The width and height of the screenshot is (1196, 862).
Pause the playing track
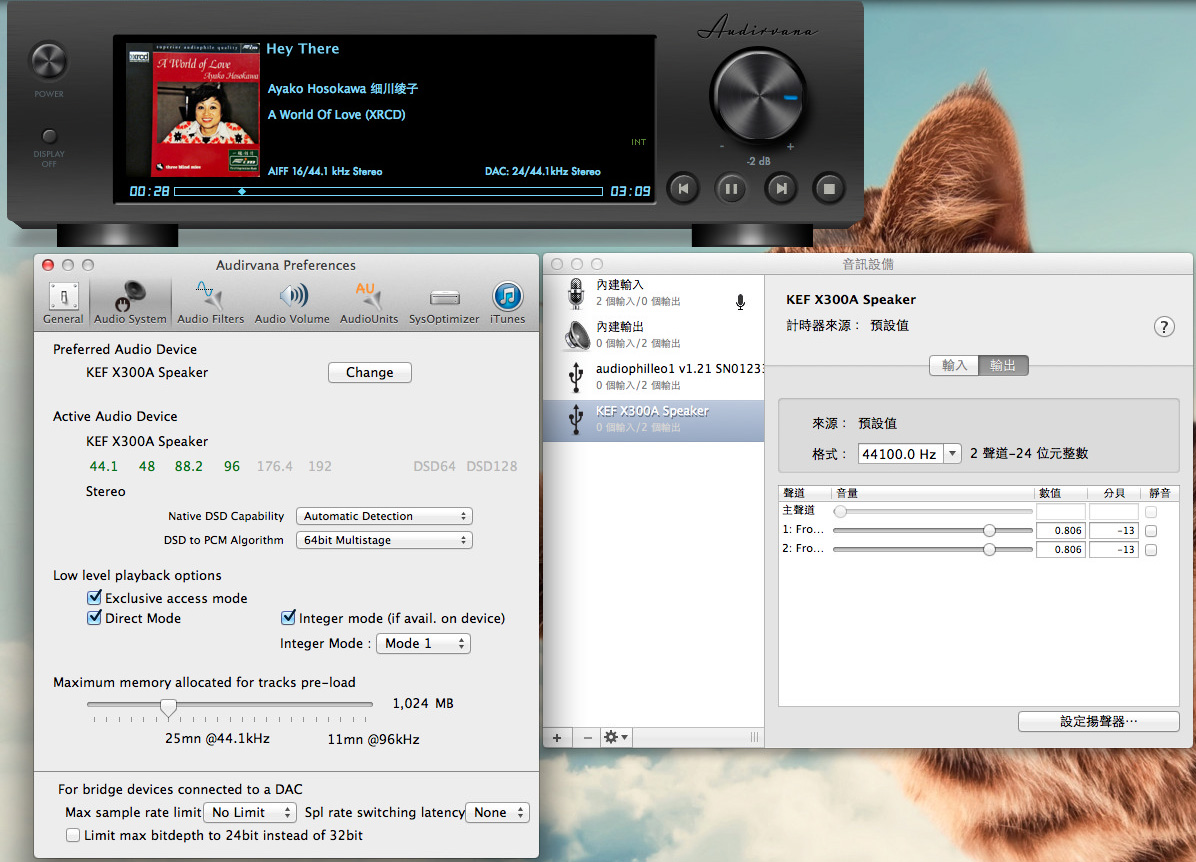[x=731, y=188]
